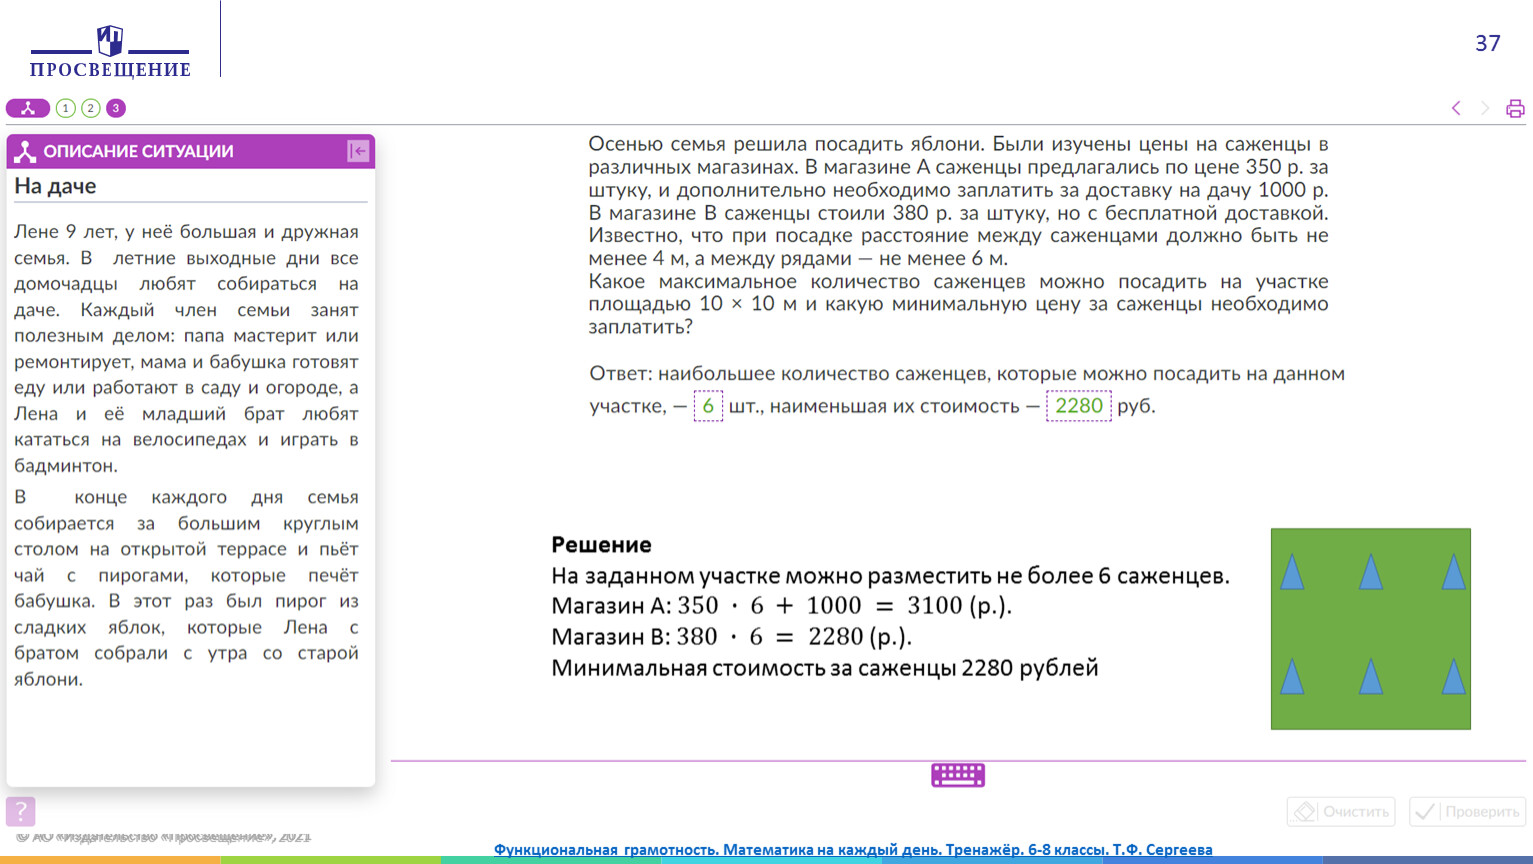
Task: Collapse the Описание ситуации panel
Action: (x=358, y=151)
